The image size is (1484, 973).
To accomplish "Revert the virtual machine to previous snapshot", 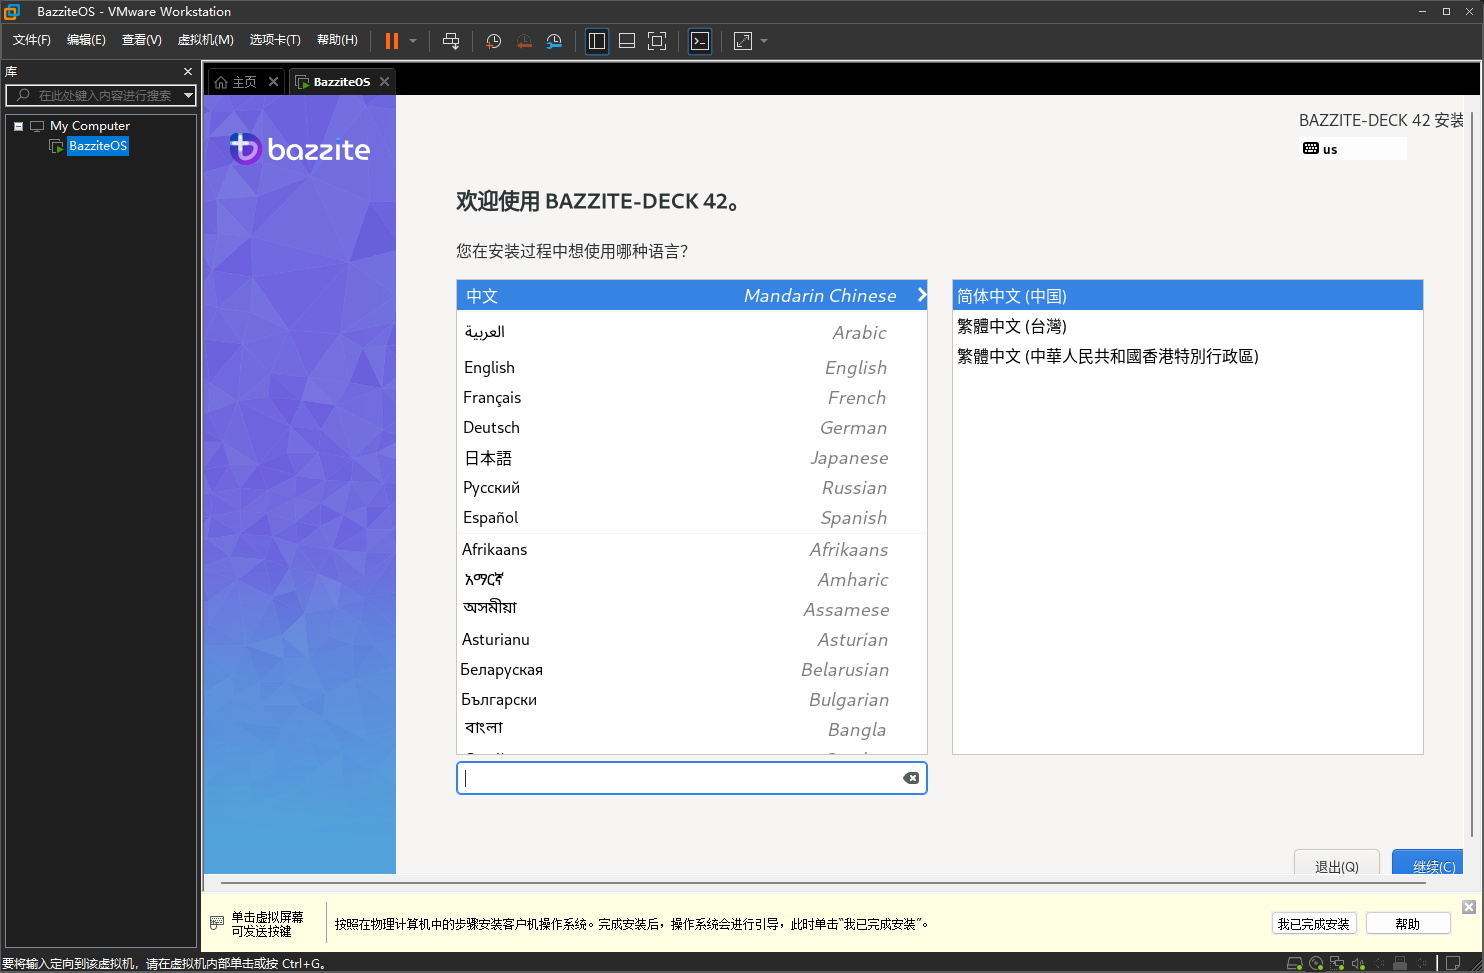I will click(524, 41).
